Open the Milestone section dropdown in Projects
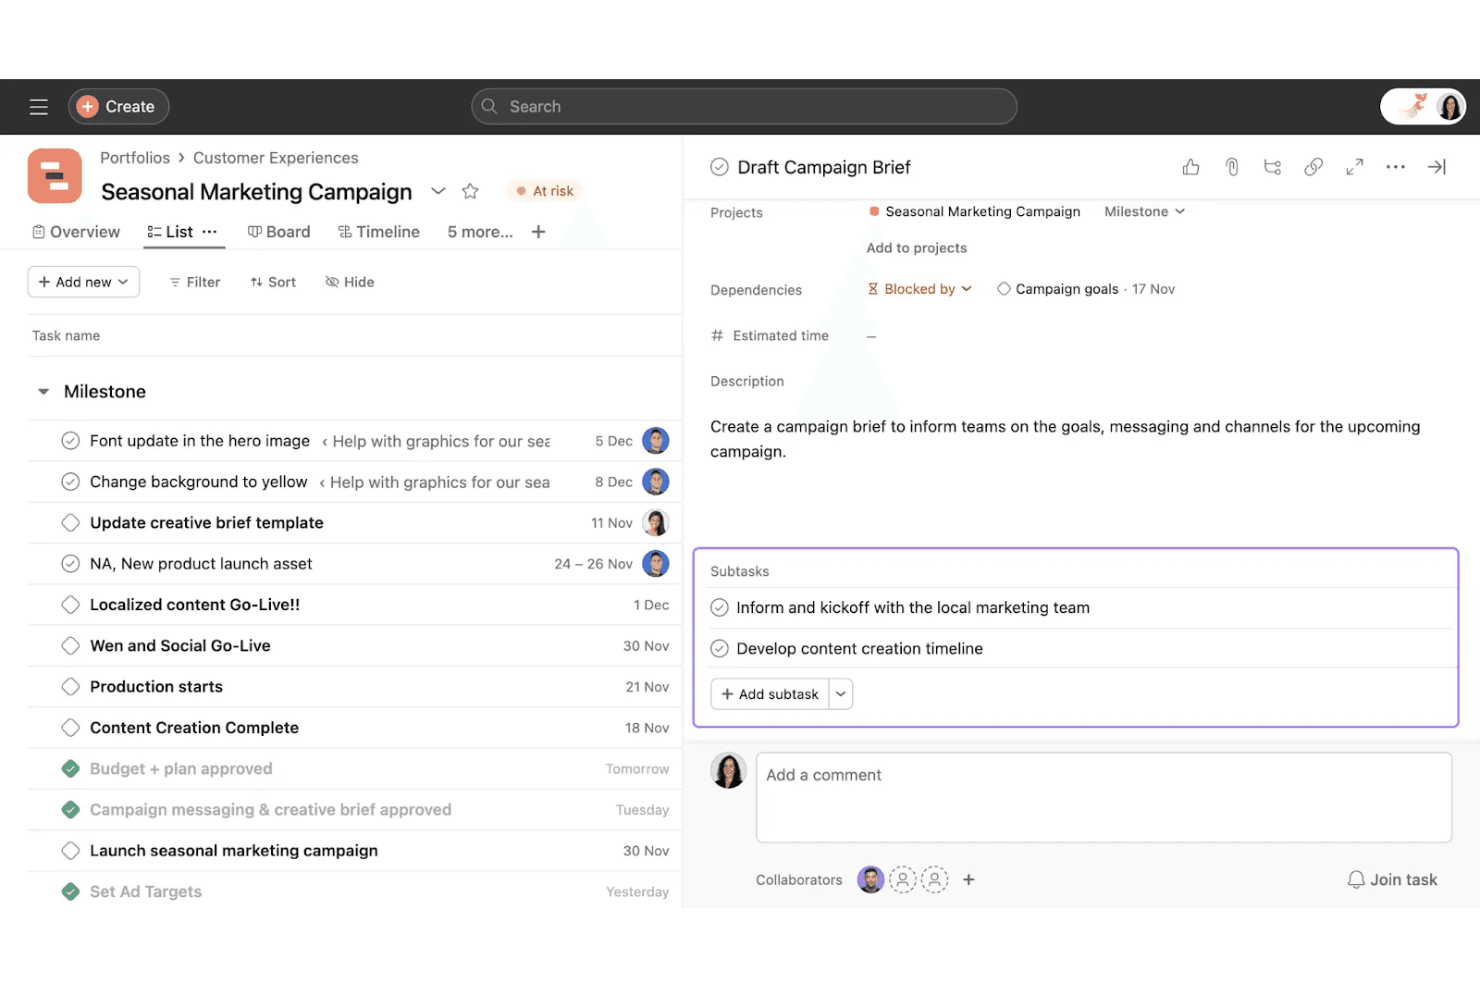1480x987 pixels. click(1144, 212)
